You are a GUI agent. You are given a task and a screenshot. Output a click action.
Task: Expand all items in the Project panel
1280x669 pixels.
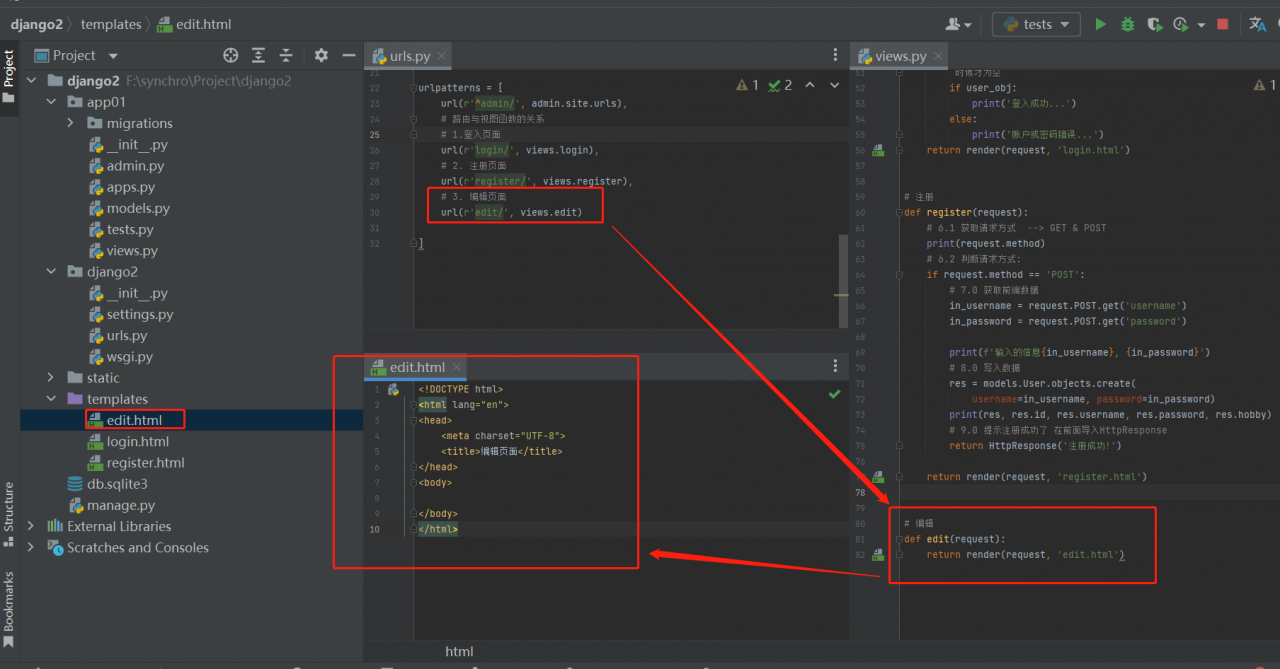pos(259,56)
